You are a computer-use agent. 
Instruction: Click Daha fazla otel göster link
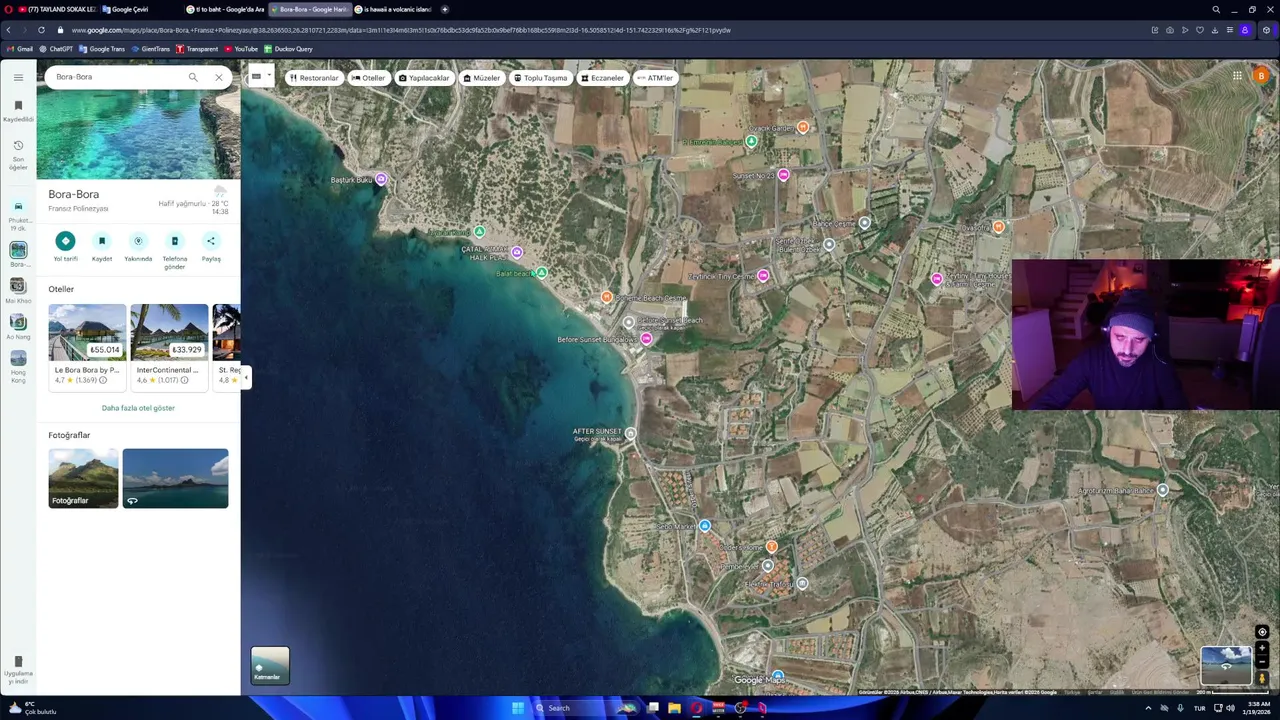point(138,408)
